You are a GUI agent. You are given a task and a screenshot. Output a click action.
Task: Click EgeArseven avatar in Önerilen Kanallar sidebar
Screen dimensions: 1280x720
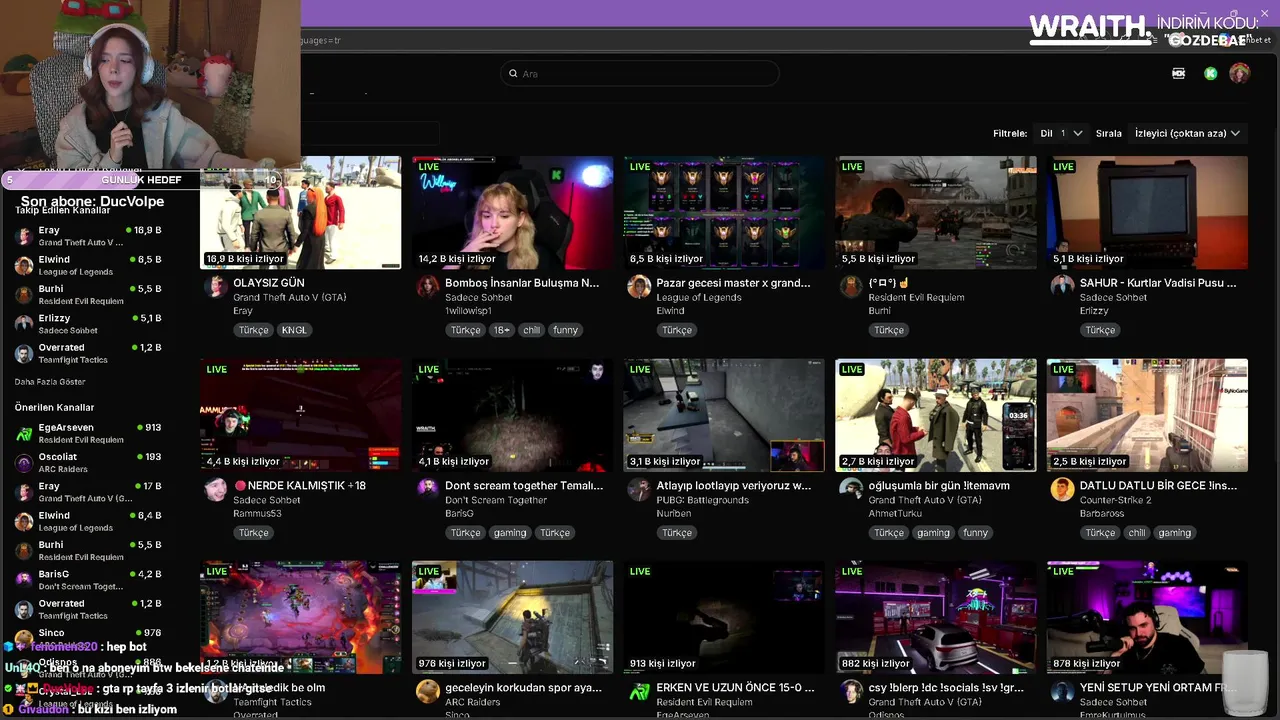tap(24, 434)
